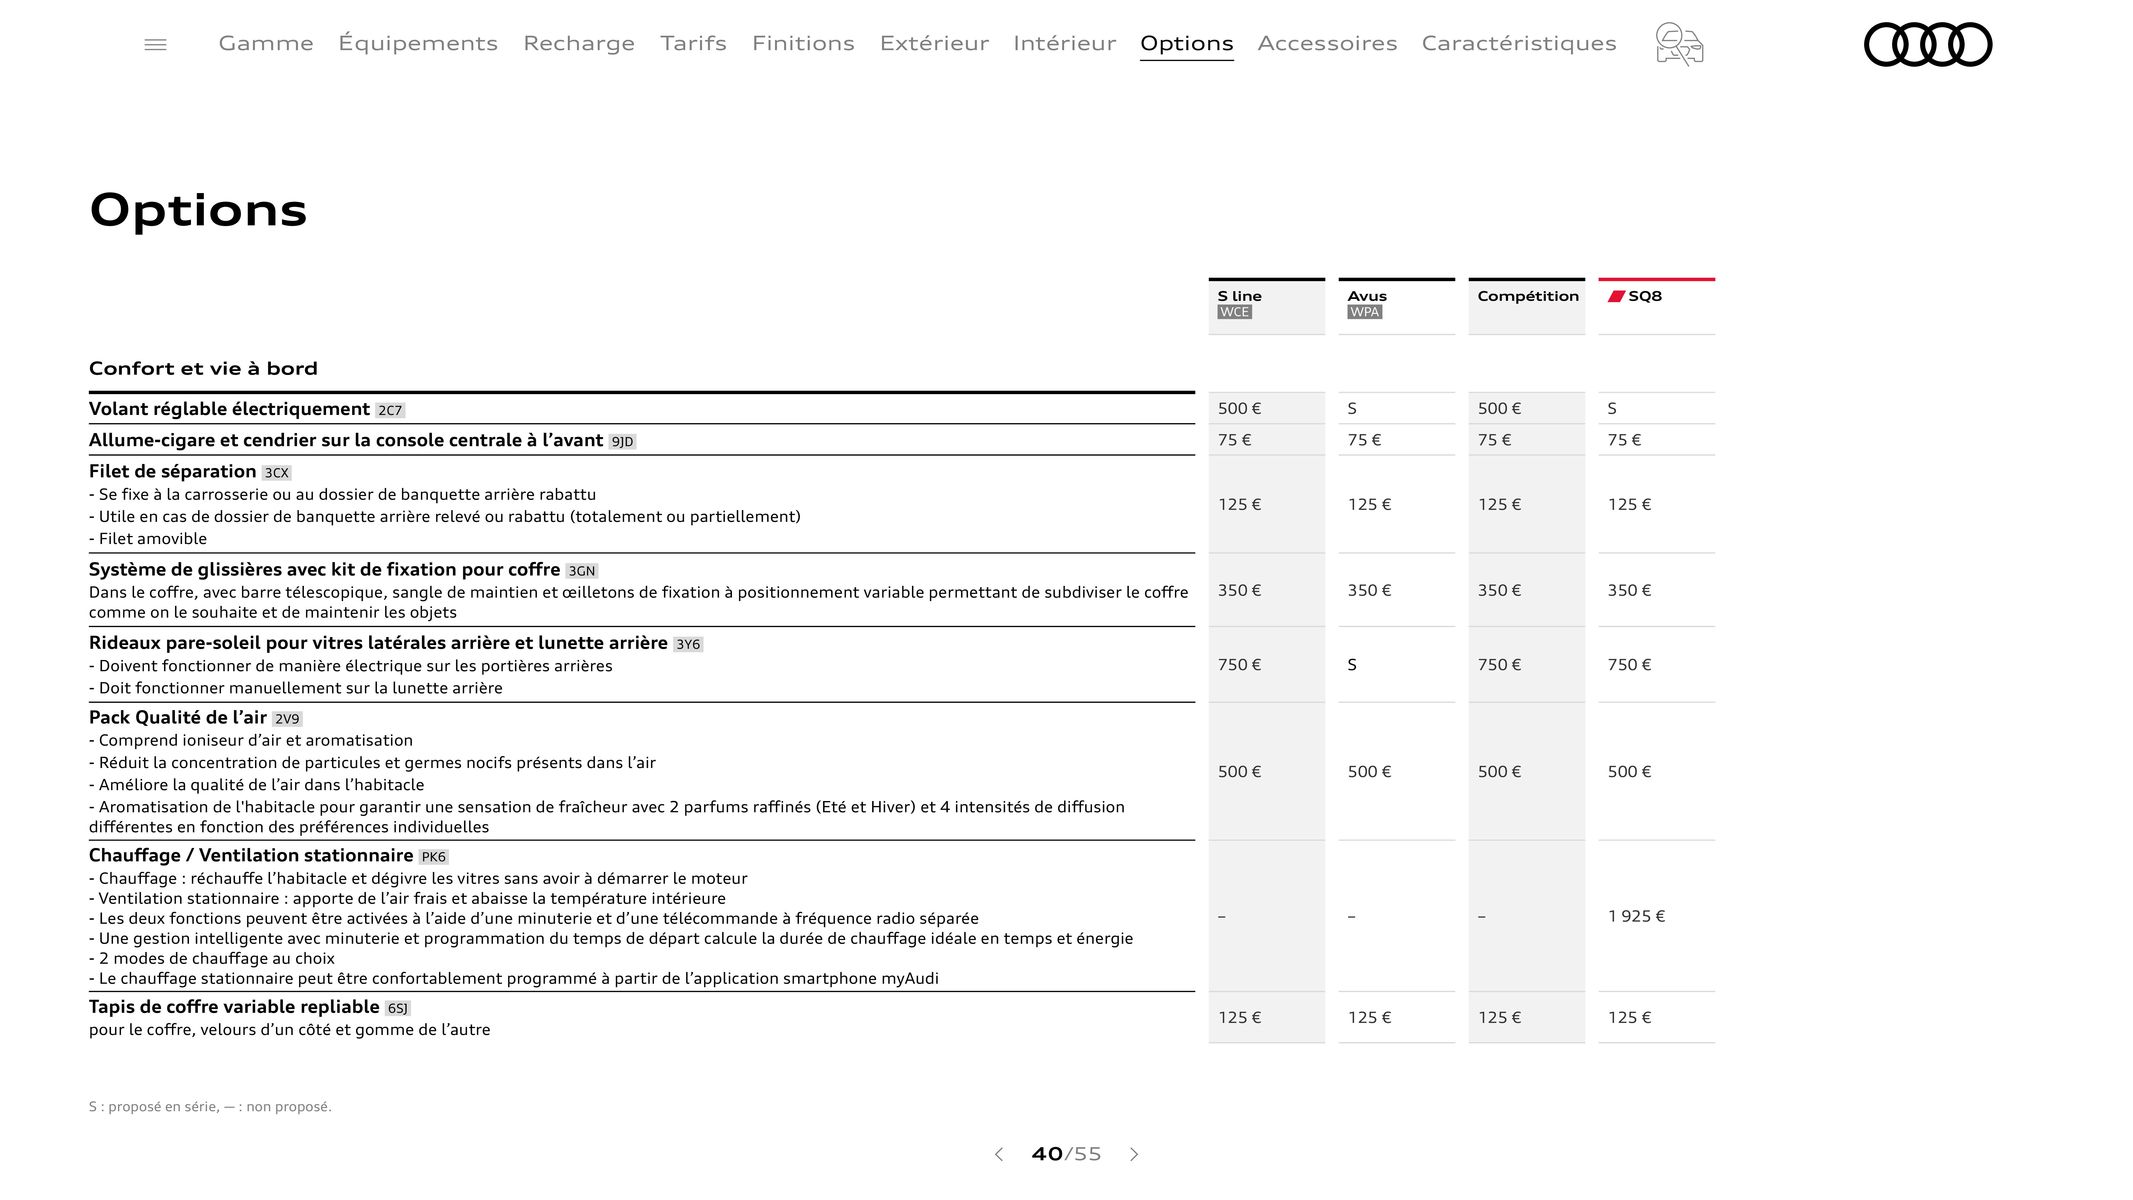Click the Confort et vie à bord heading
Screen dimensions: 2133x1200
point(203,368)
